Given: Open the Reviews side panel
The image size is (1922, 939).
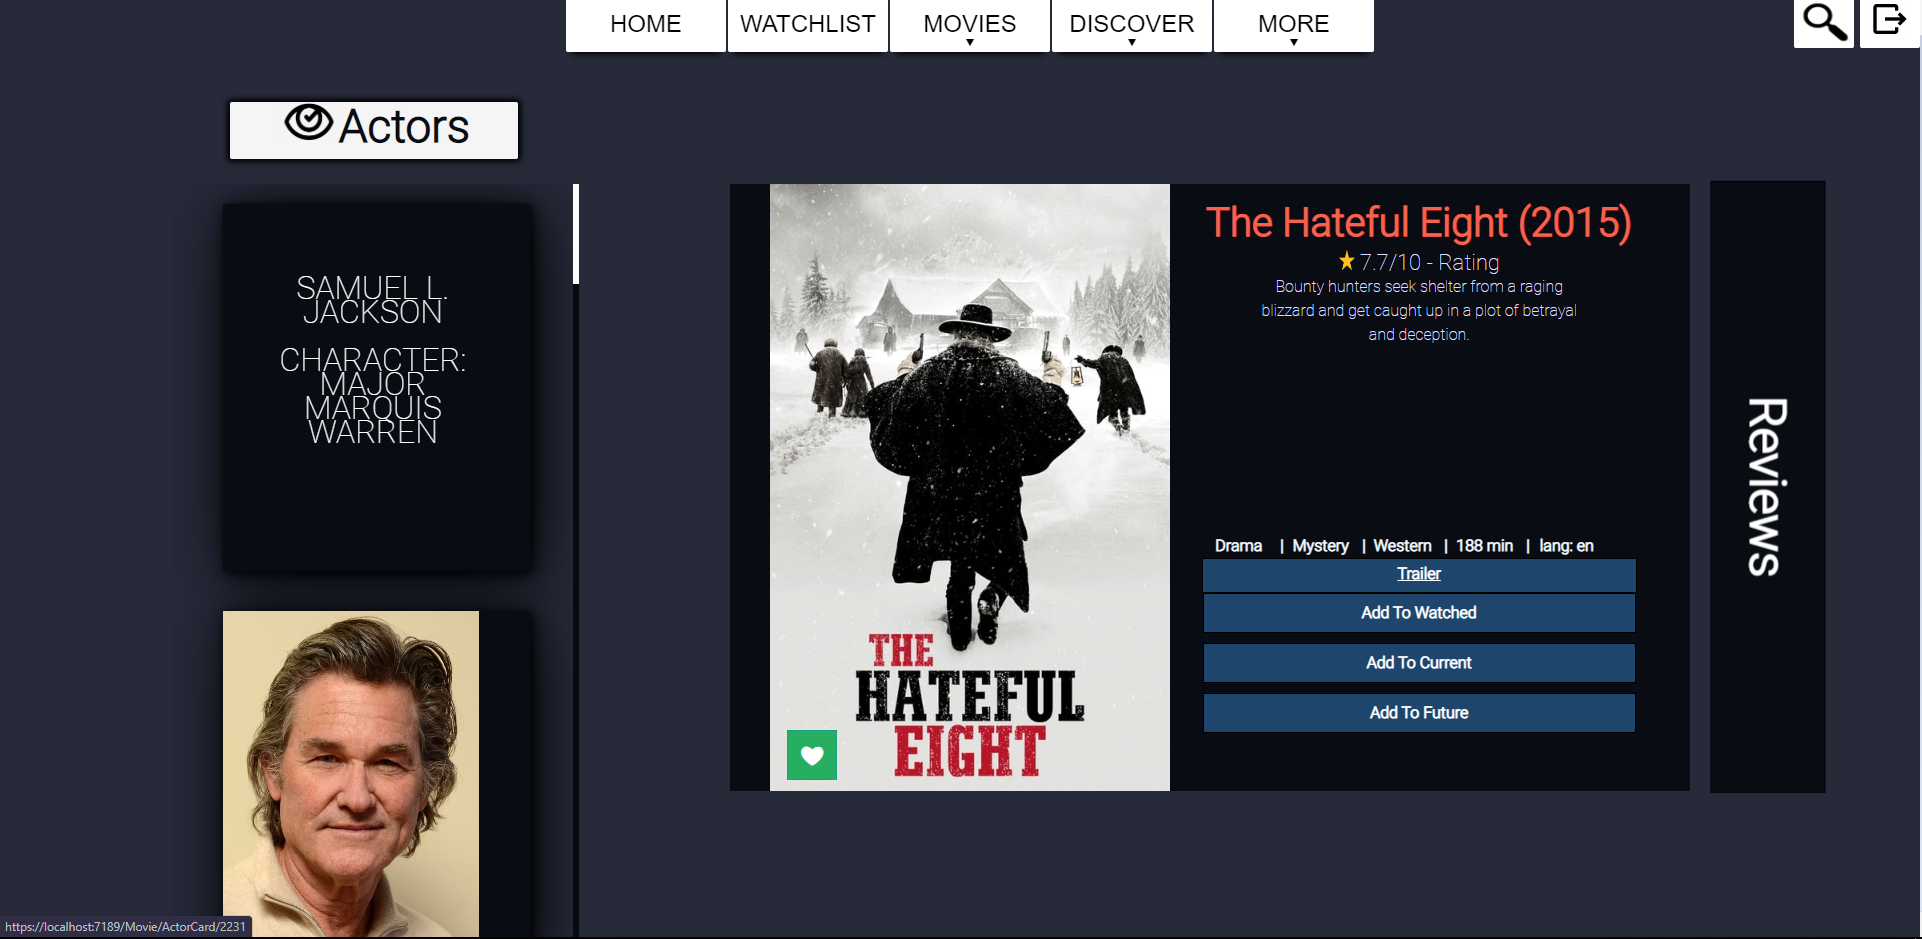Looking at the screenshot, I should (1768, 487).
